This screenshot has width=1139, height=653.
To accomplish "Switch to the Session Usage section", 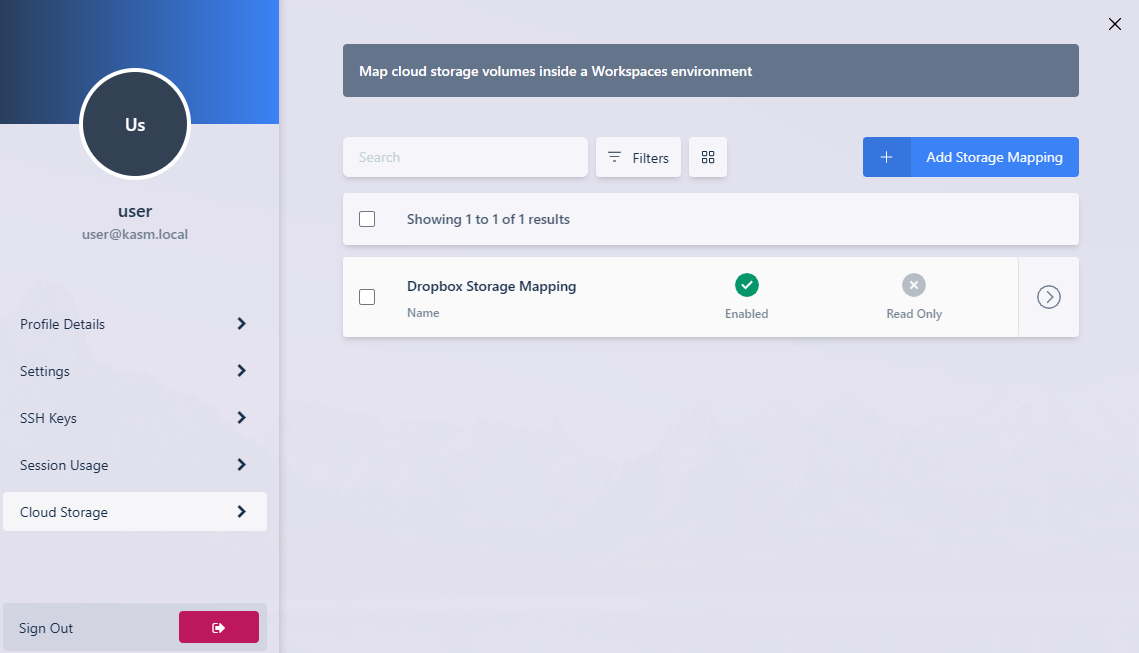I will tap(135, 464).
